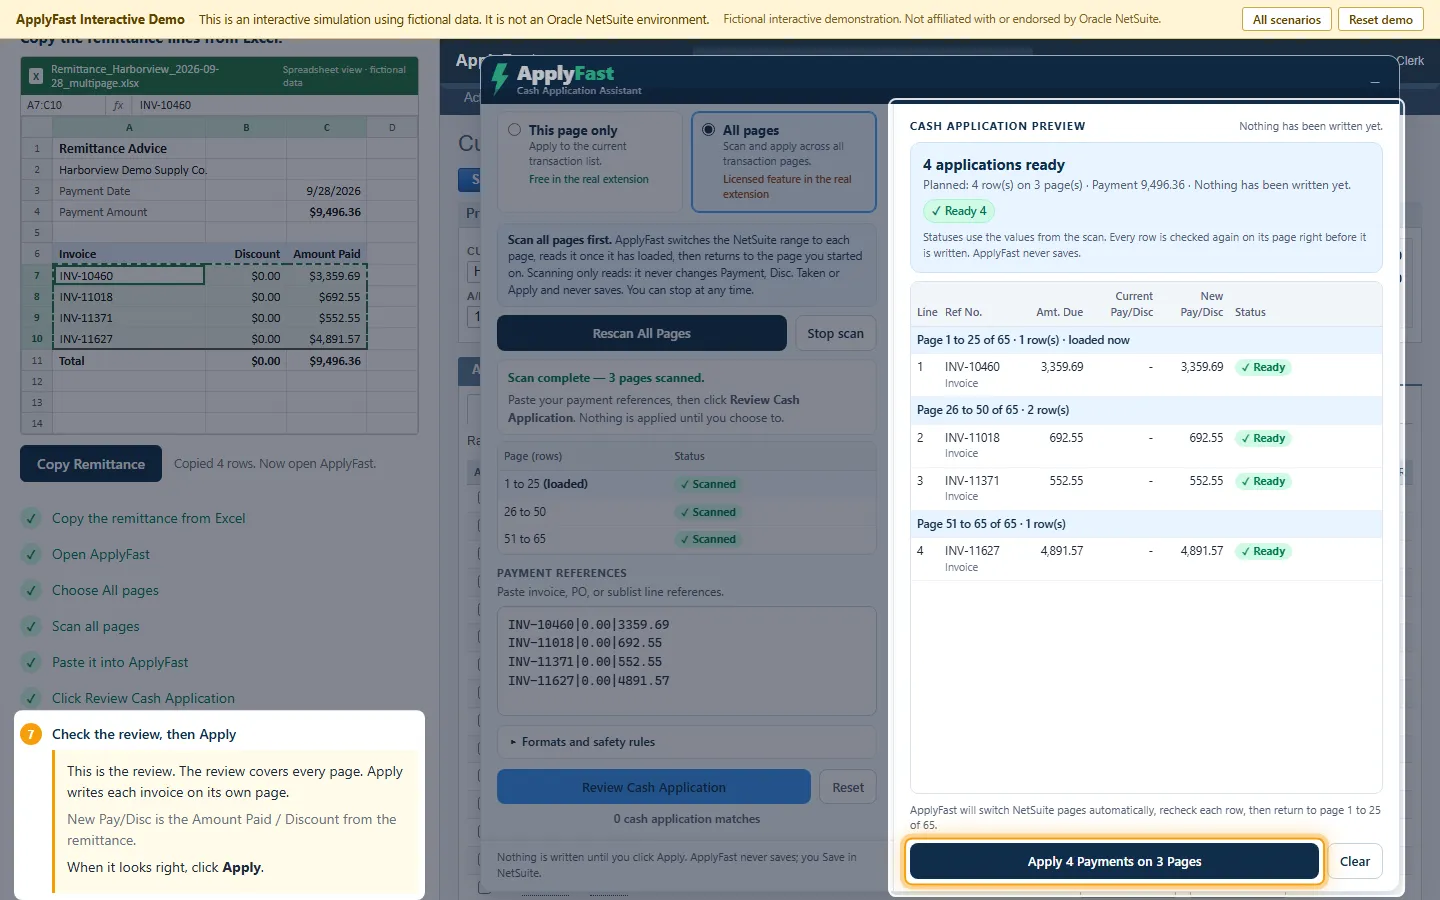Click the Page 51 to 65 group header
The height and width of the screenshot is (900, 1440).
pyautogui.click(x=1146, y=524)
